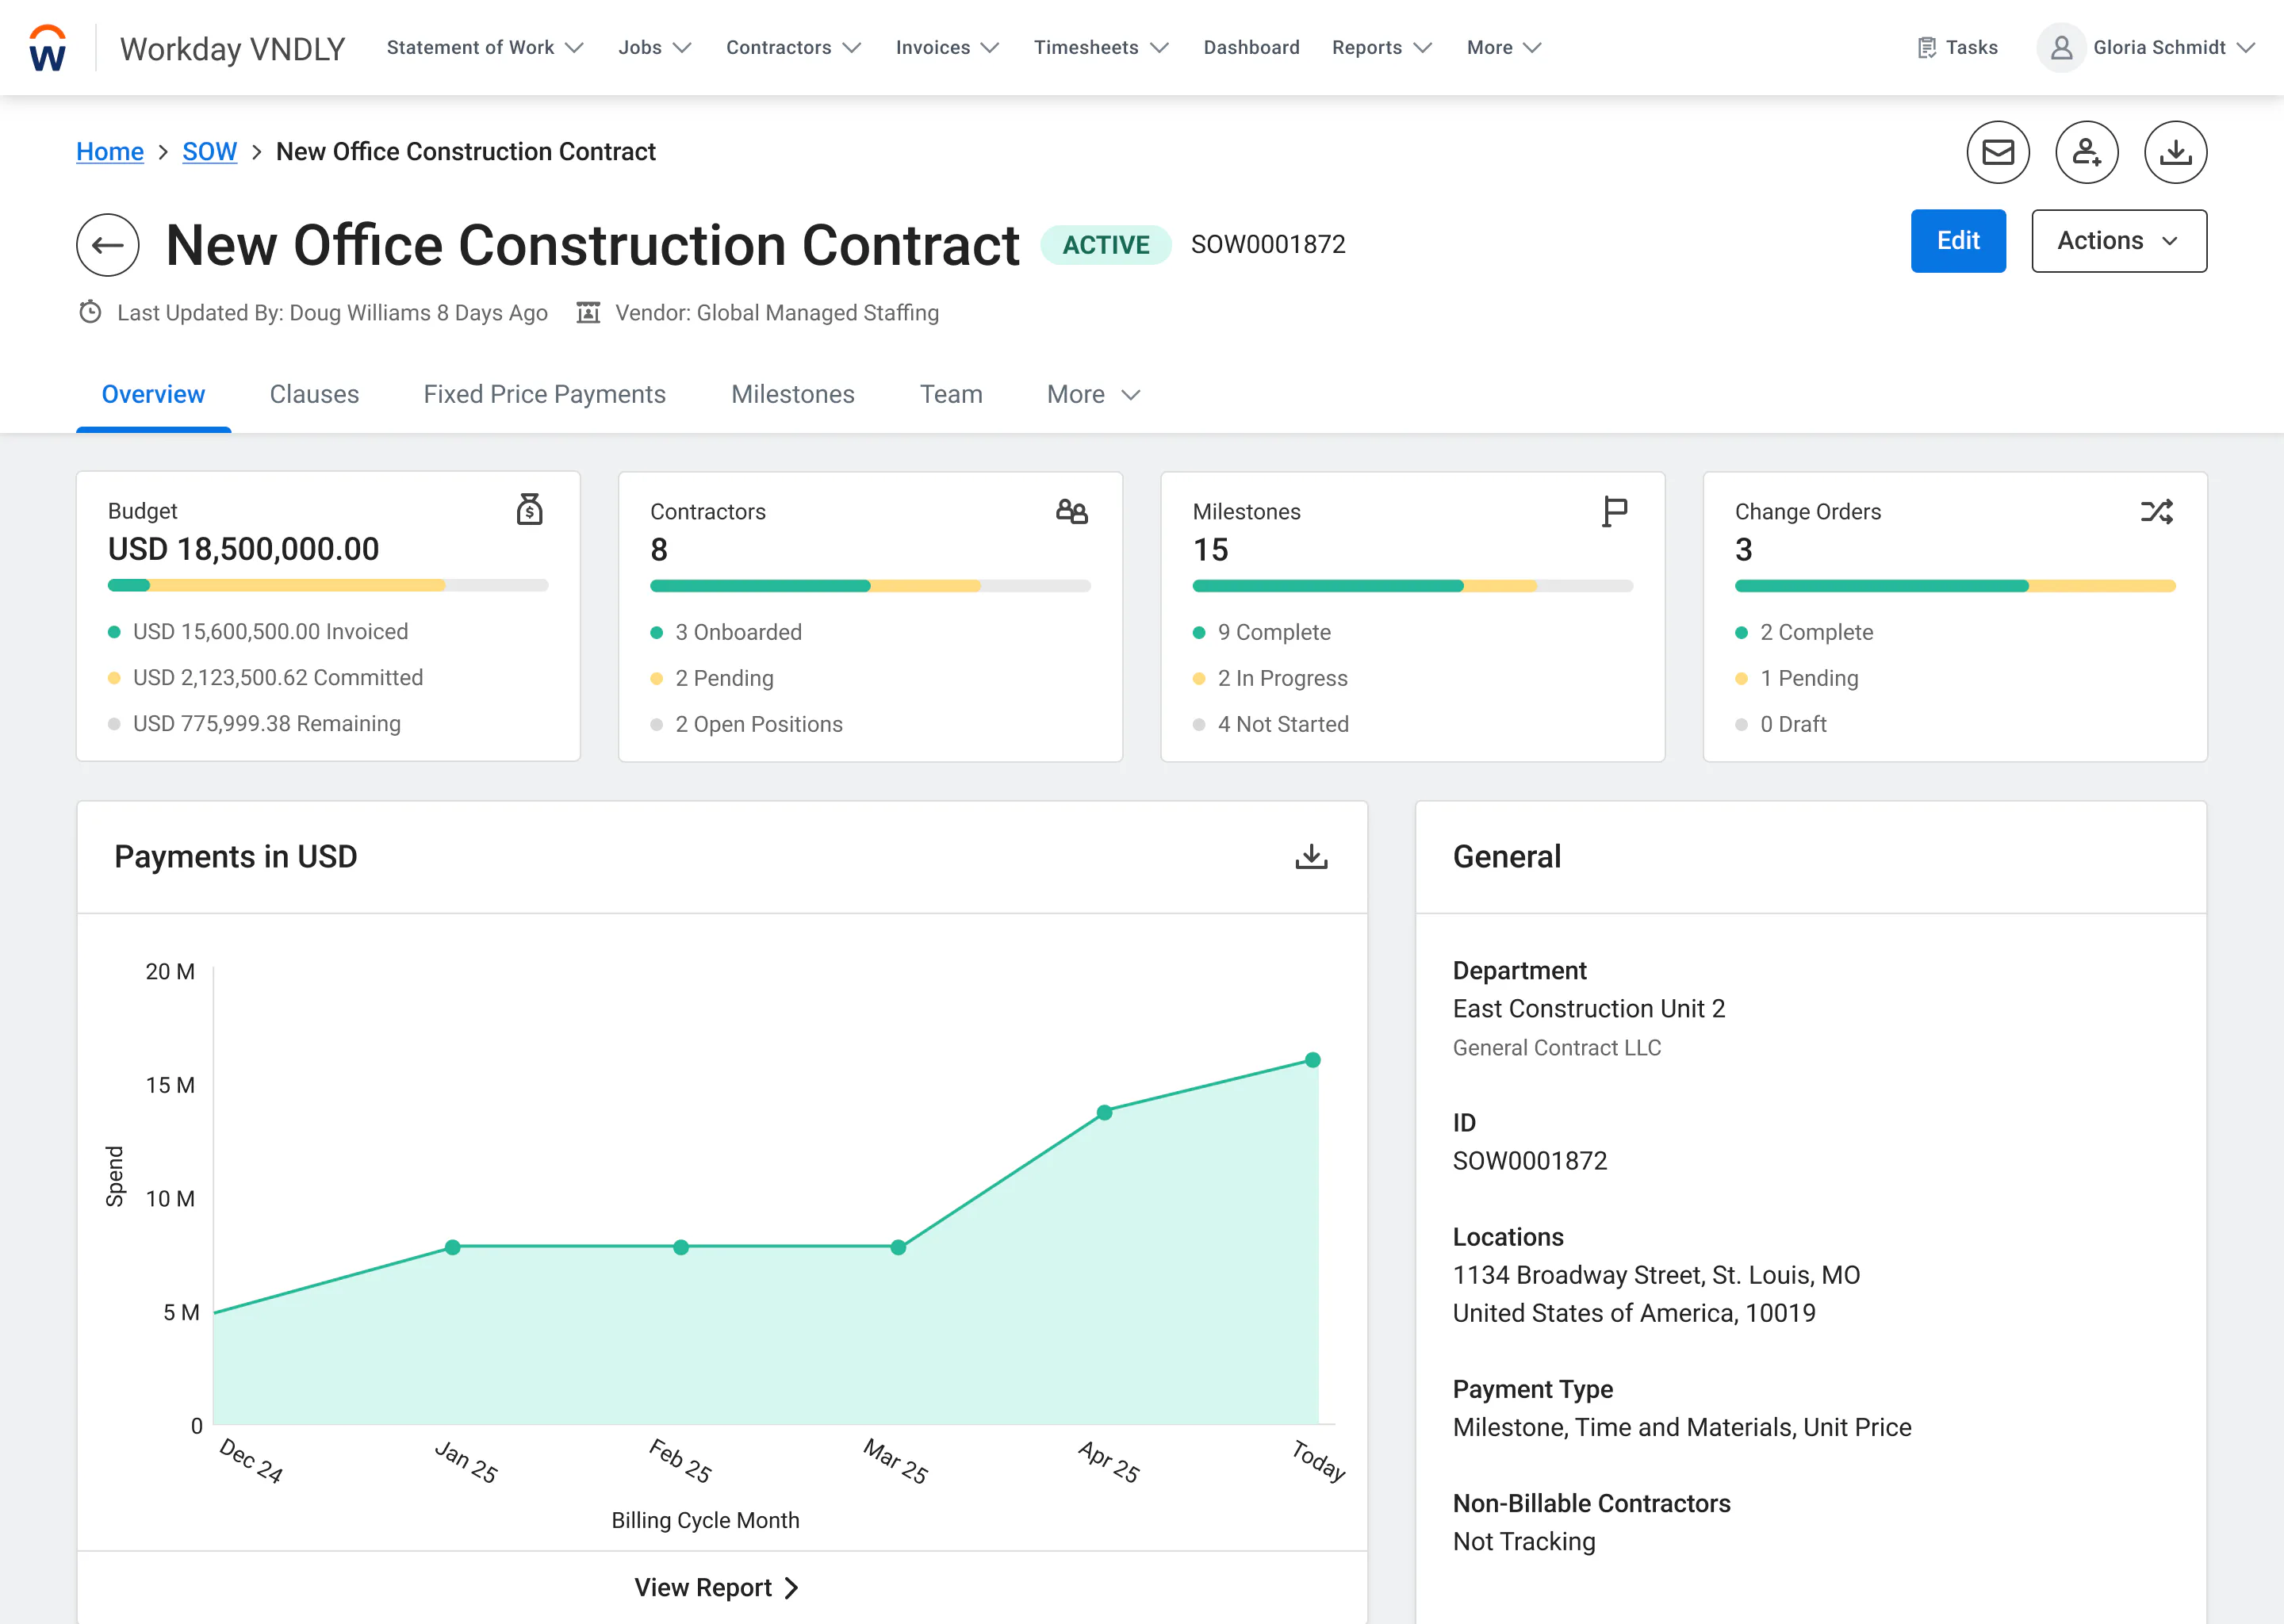The height and width of the screenshot is (1624, 2284).
Task: Click the user avatar icon
Action: [x=2061, y=47]
